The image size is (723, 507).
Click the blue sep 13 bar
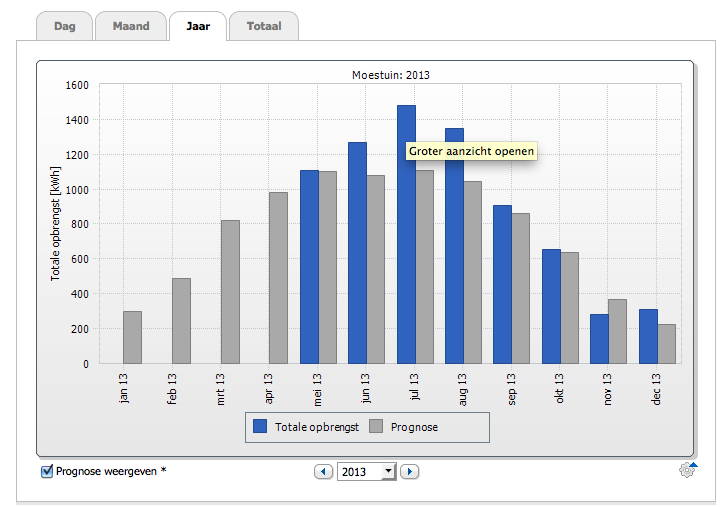point(502,284)
